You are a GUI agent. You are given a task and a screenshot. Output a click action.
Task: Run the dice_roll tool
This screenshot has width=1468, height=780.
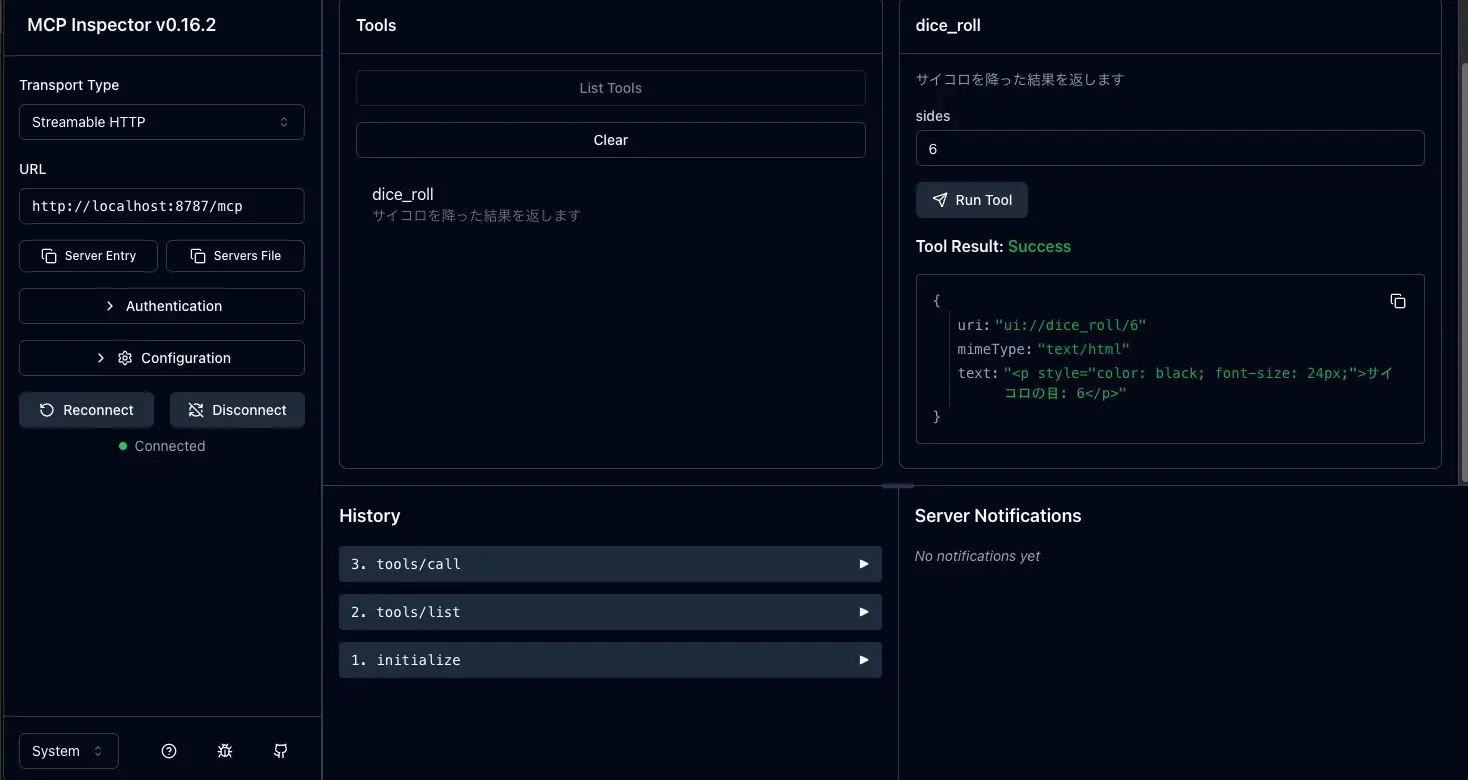point(972,200)
